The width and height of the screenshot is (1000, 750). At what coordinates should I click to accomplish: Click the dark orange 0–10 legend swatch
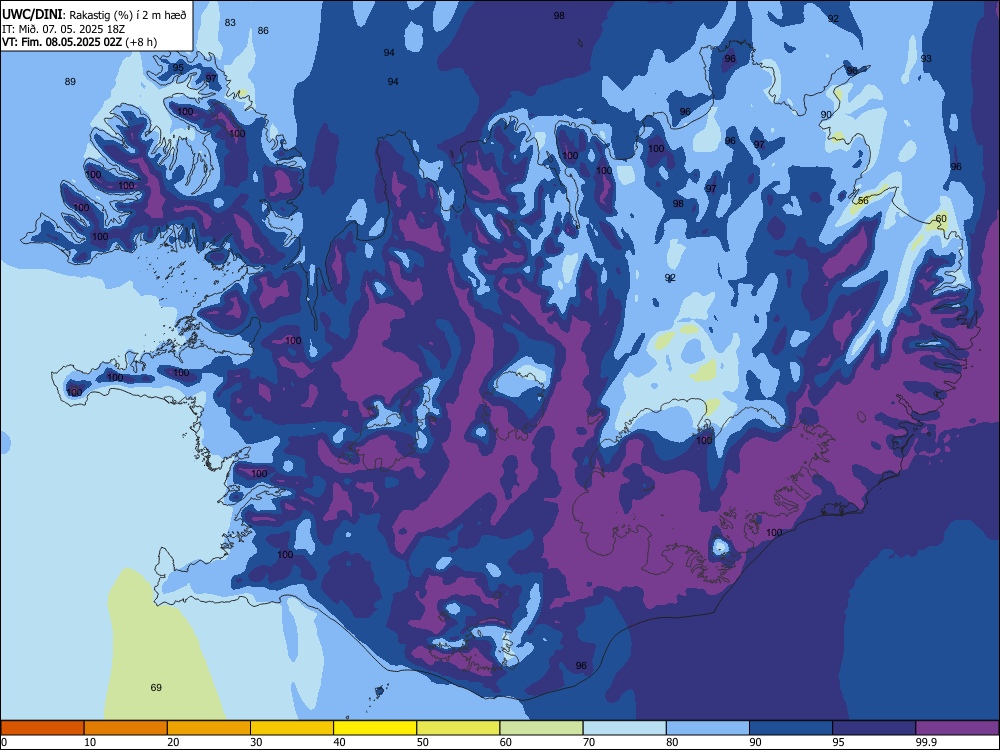click(x=42, y=728)
